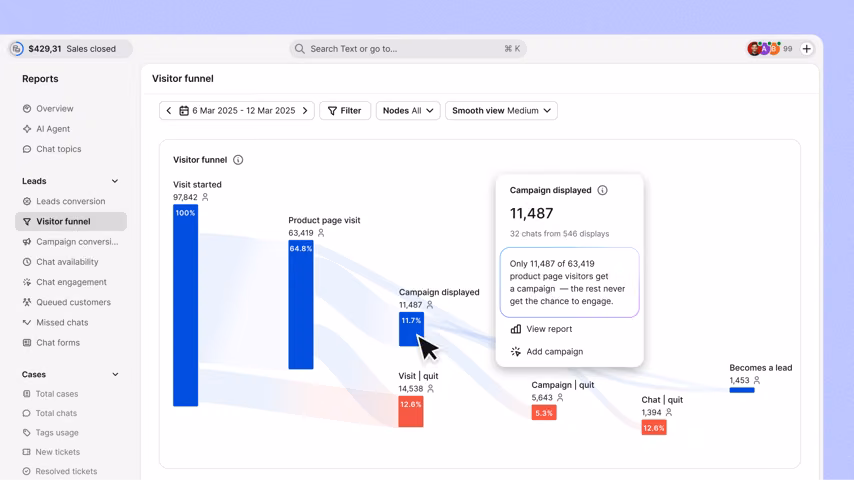Image resolution: width=854 pixels, height=480 pixels.
Task: Click the Missed chats icon
Action: point(27,322)
